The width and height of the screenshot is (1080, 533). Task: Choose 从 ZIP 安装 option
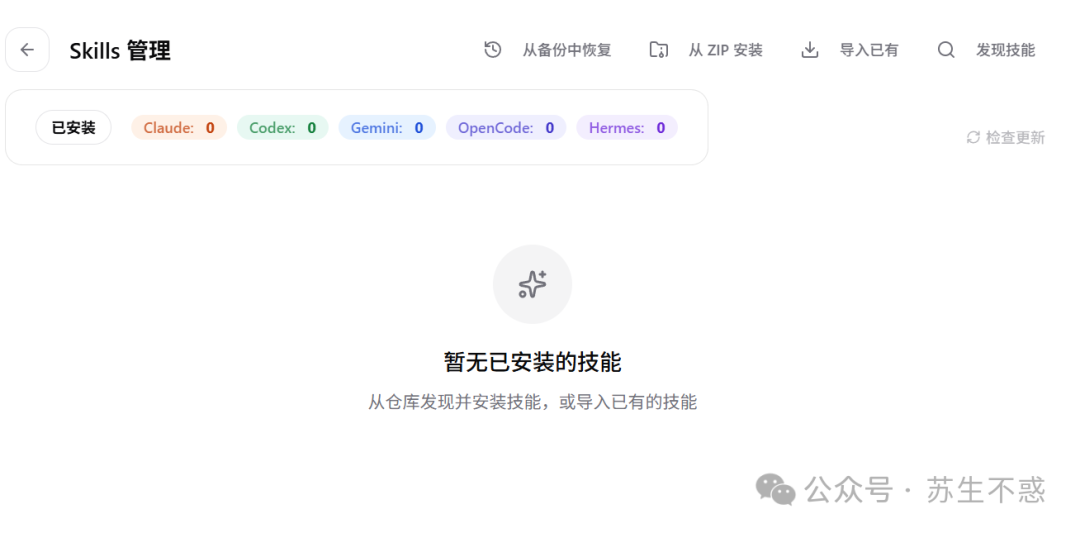(x=726, y=50)
